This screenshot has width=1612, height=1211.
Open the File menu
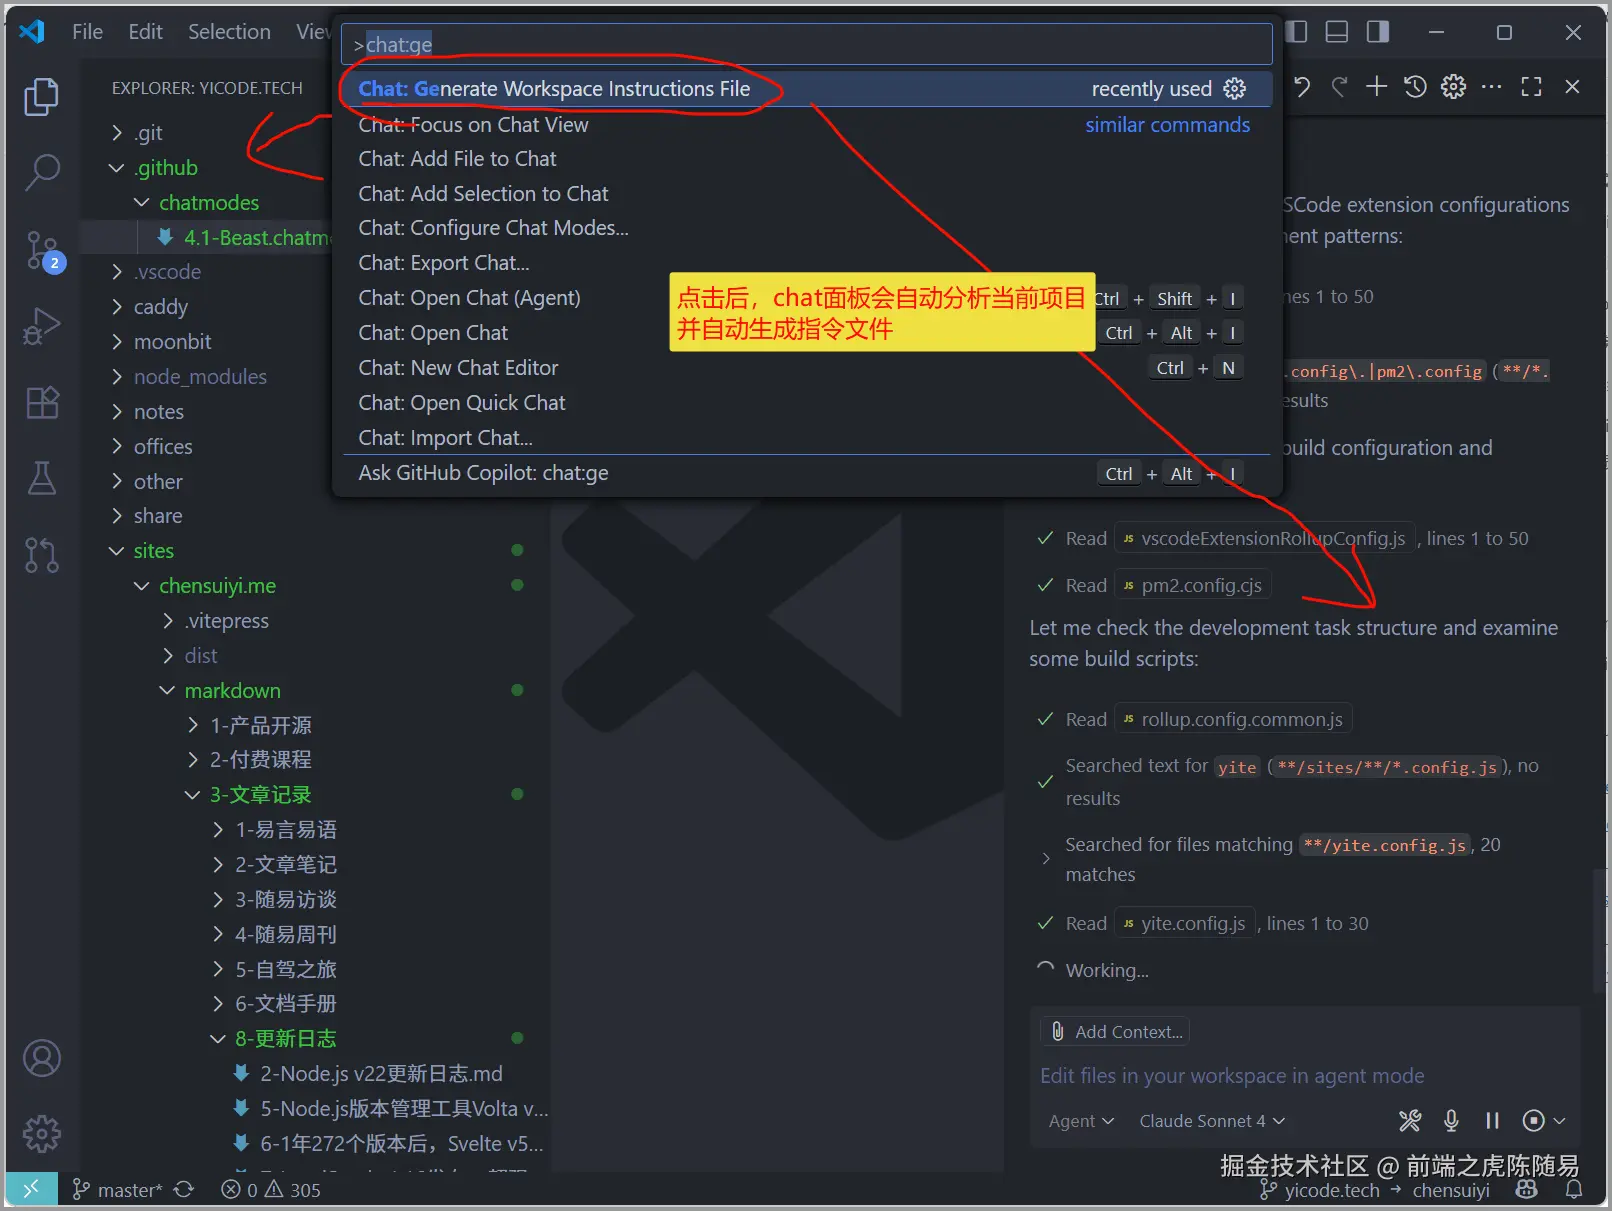(87, 32)
